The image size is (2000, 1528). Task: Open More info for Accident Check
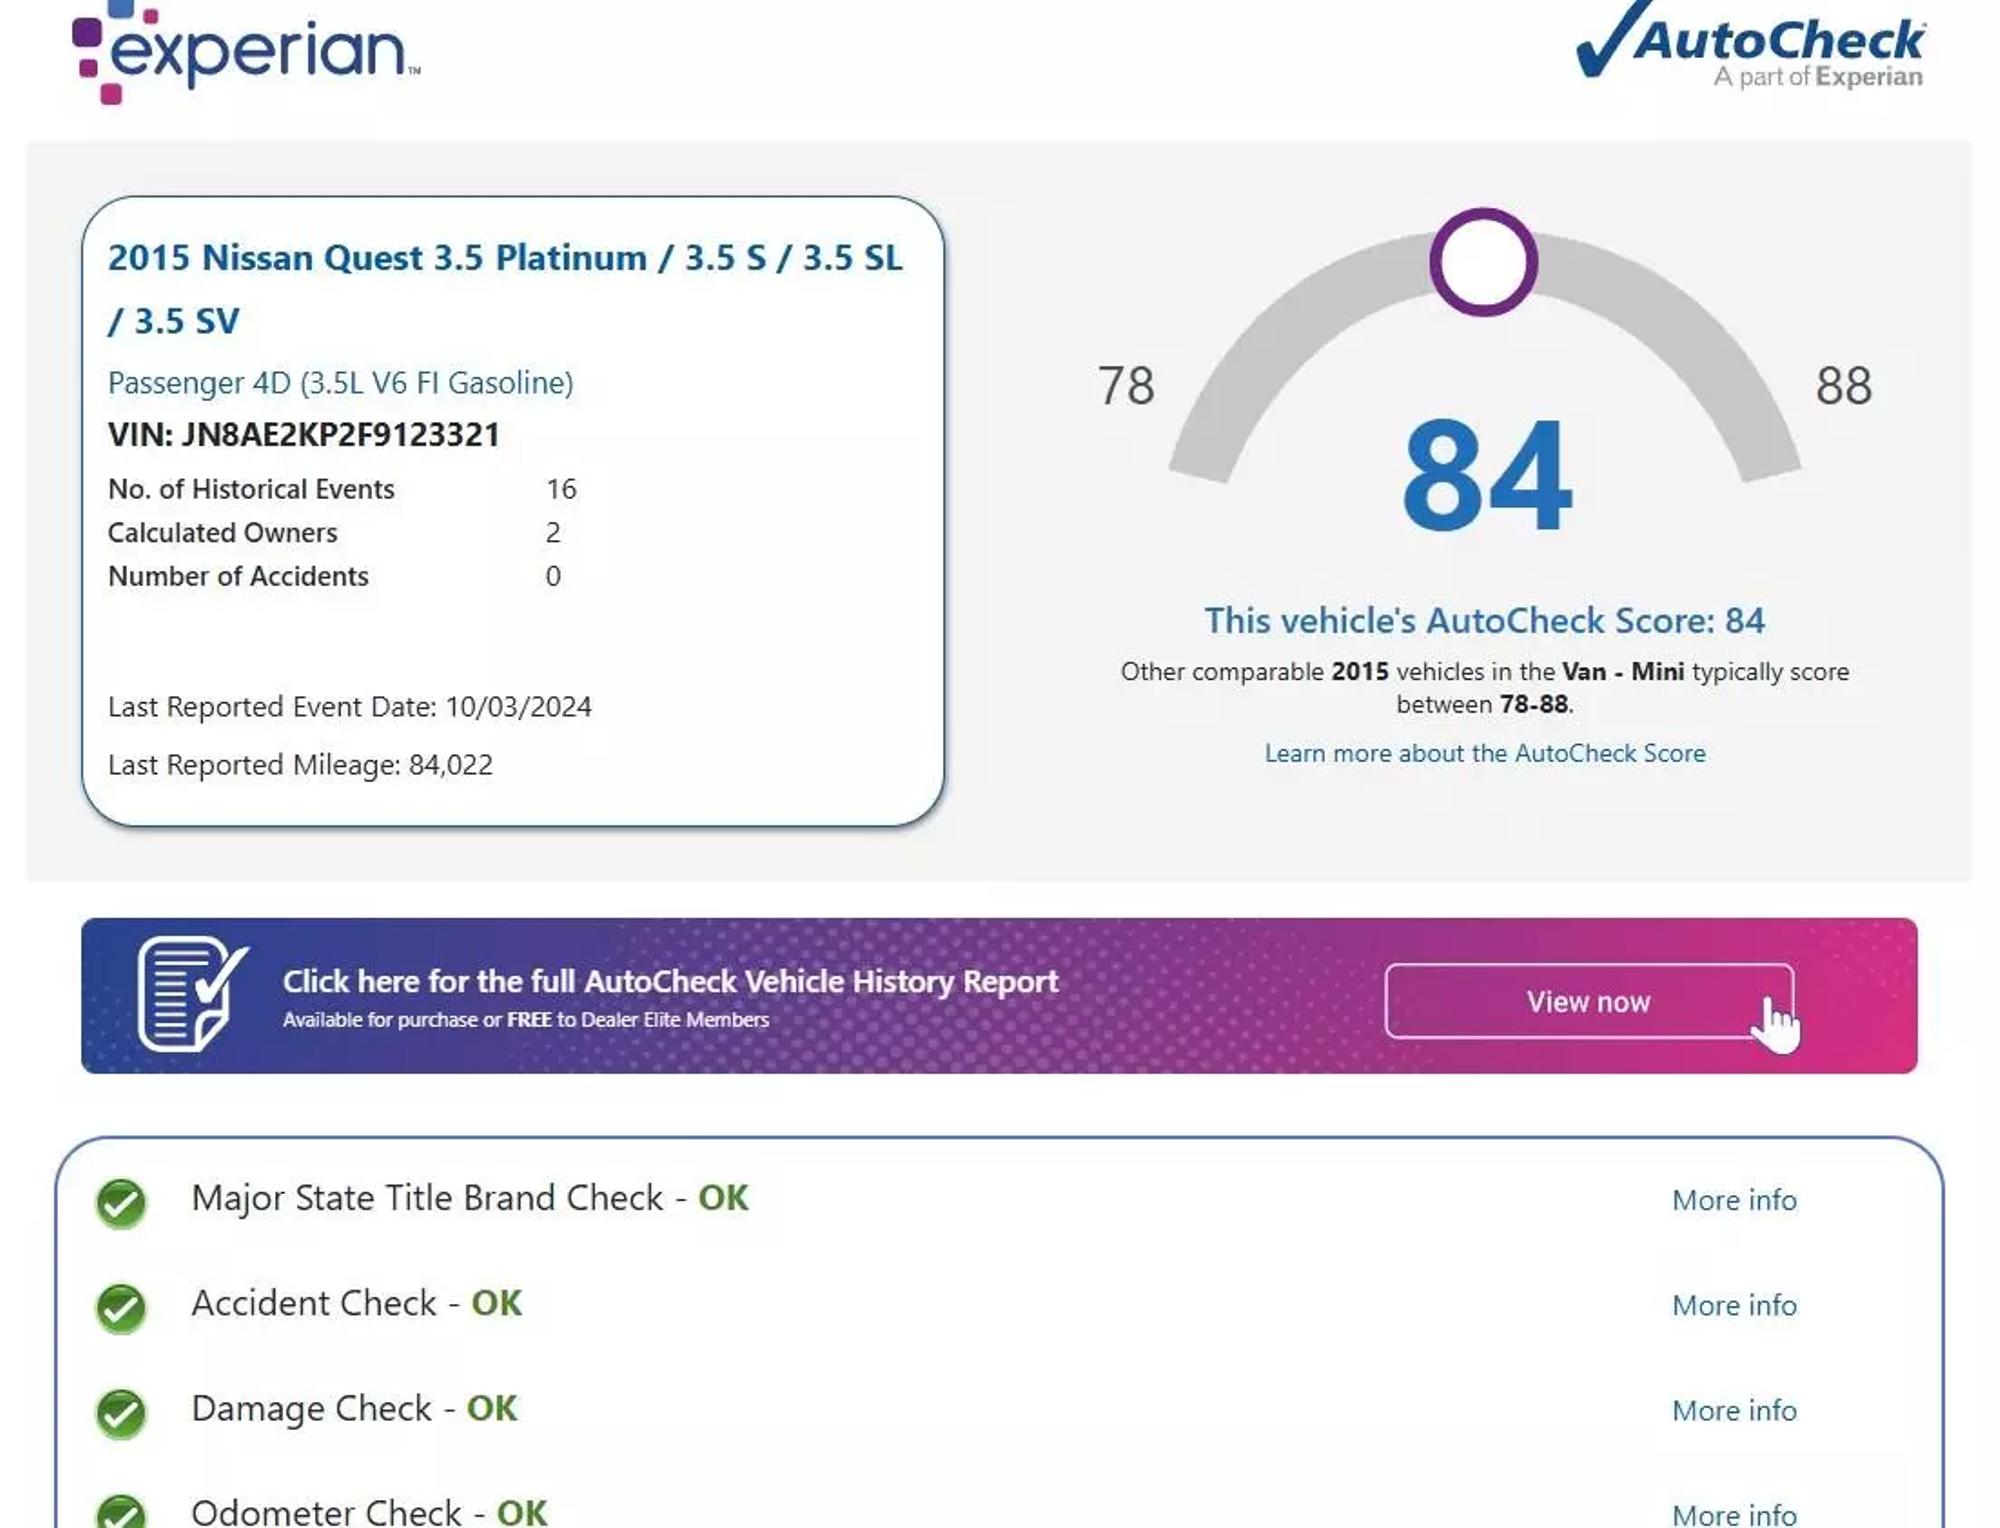click(1734, 1305)
